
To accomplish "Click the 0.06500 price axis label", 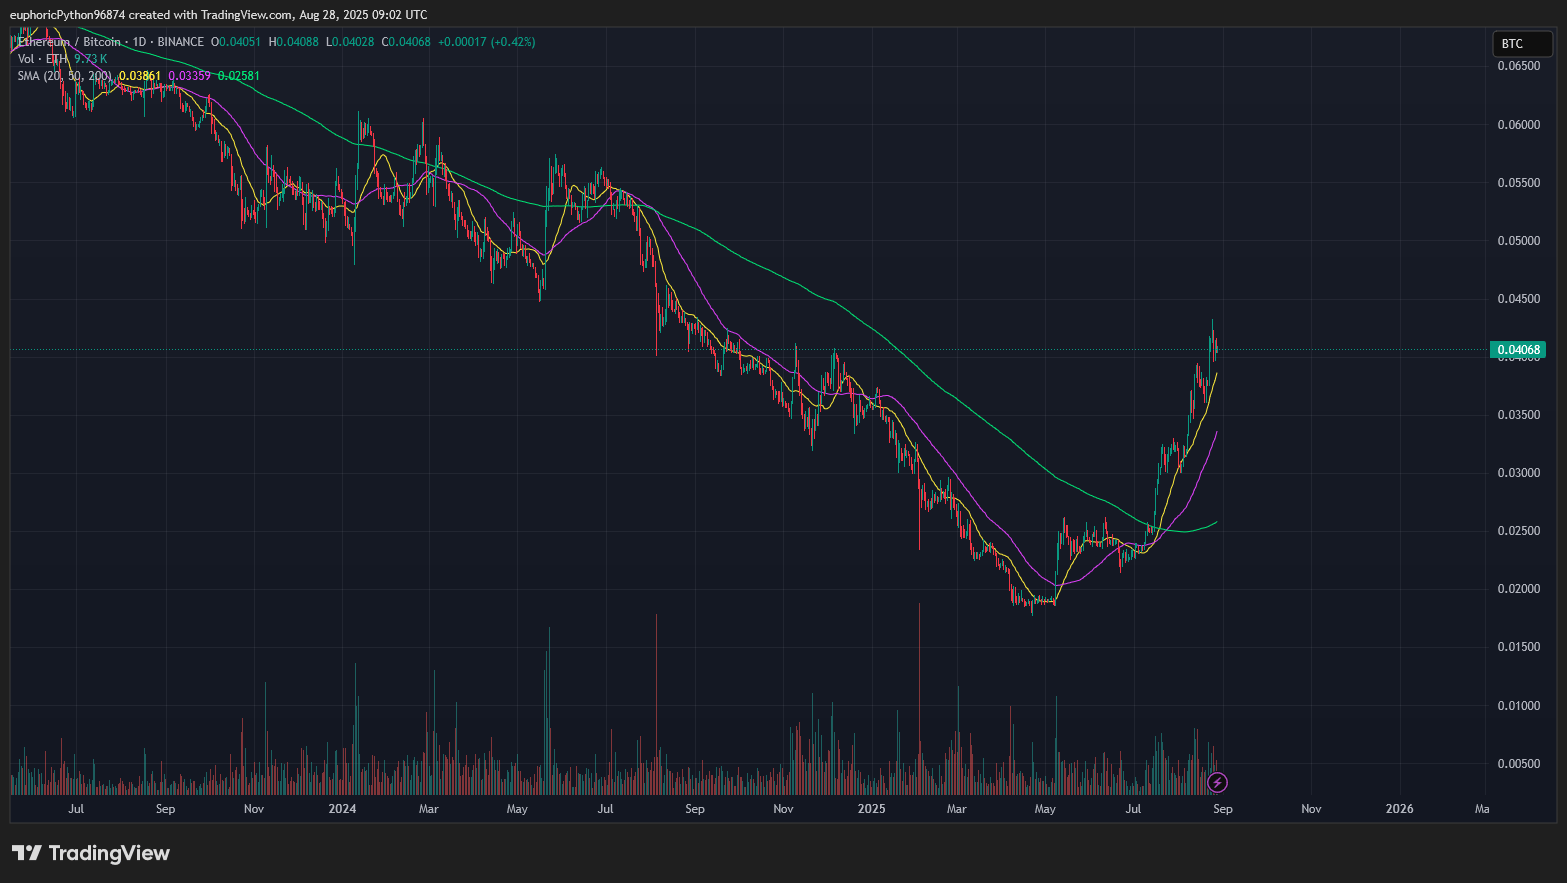I will point(1518,66).
